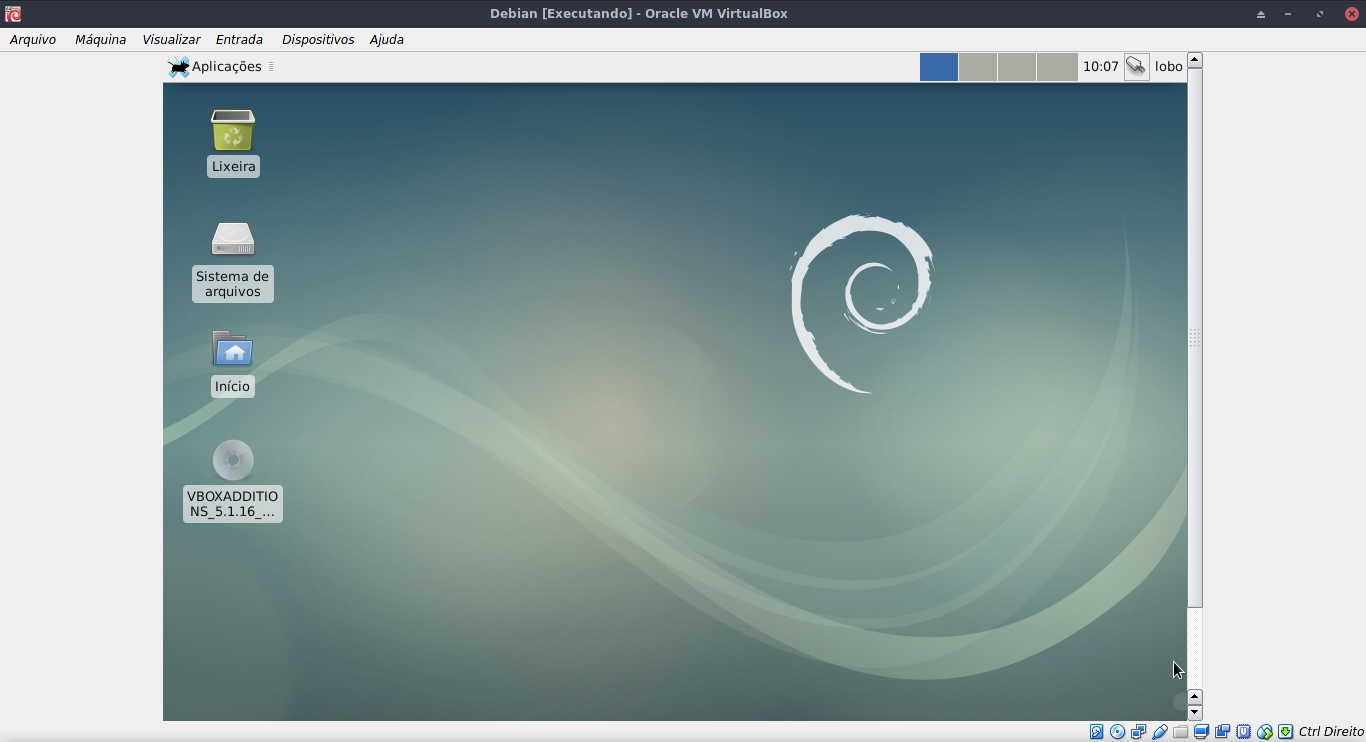1366x742 pixels.
Task: Select the Sistema de arquivos drive icon
Action: pos(233,239)
